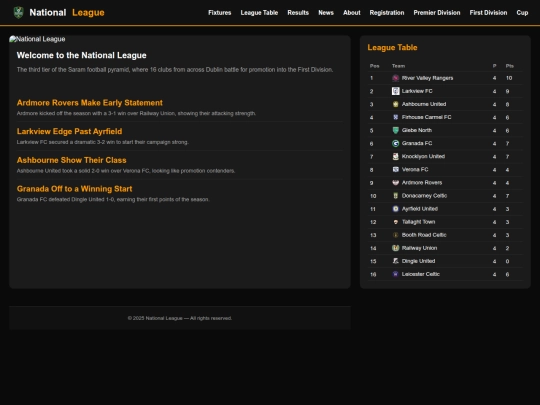Viewport: 540px width, 405px height.
Task: Click Leicester Celtic club crest
Action: coord(395,274)
